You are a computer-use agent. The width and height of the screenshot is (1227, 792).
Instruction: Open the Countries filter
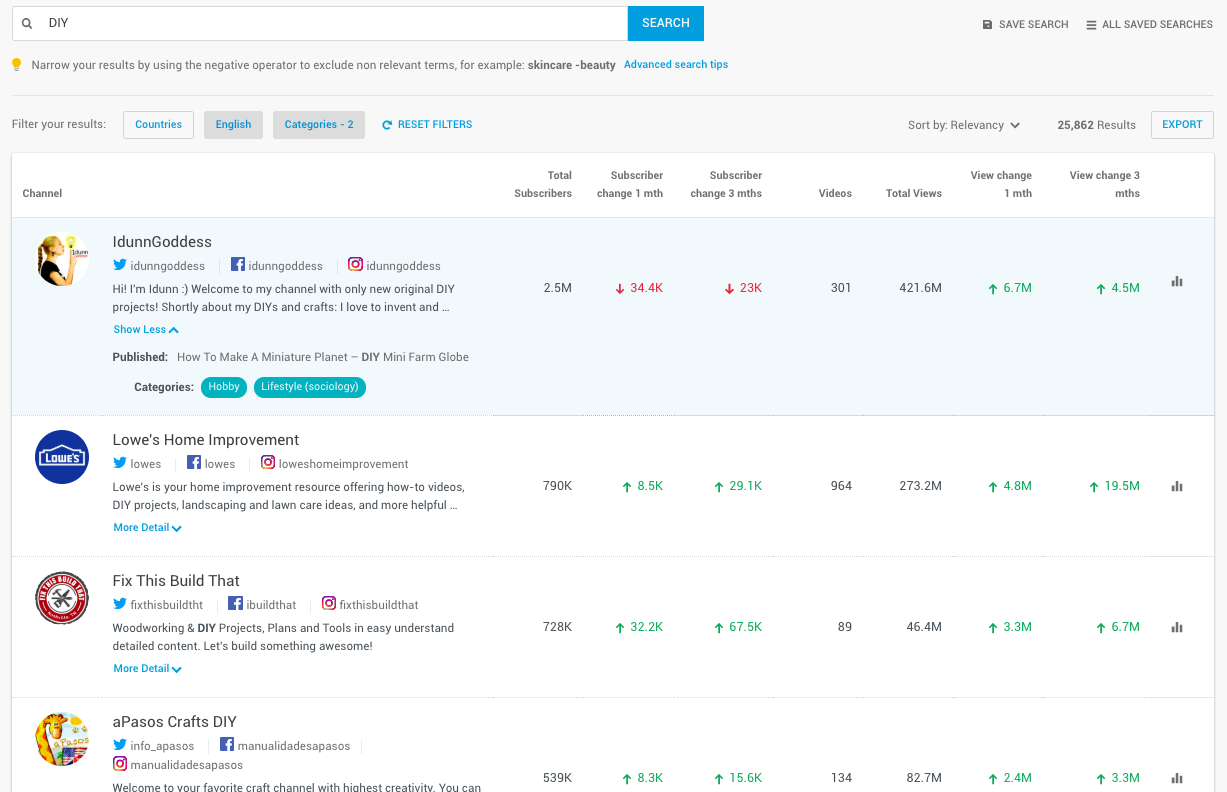pyautogui.click(x=158, y=124)
